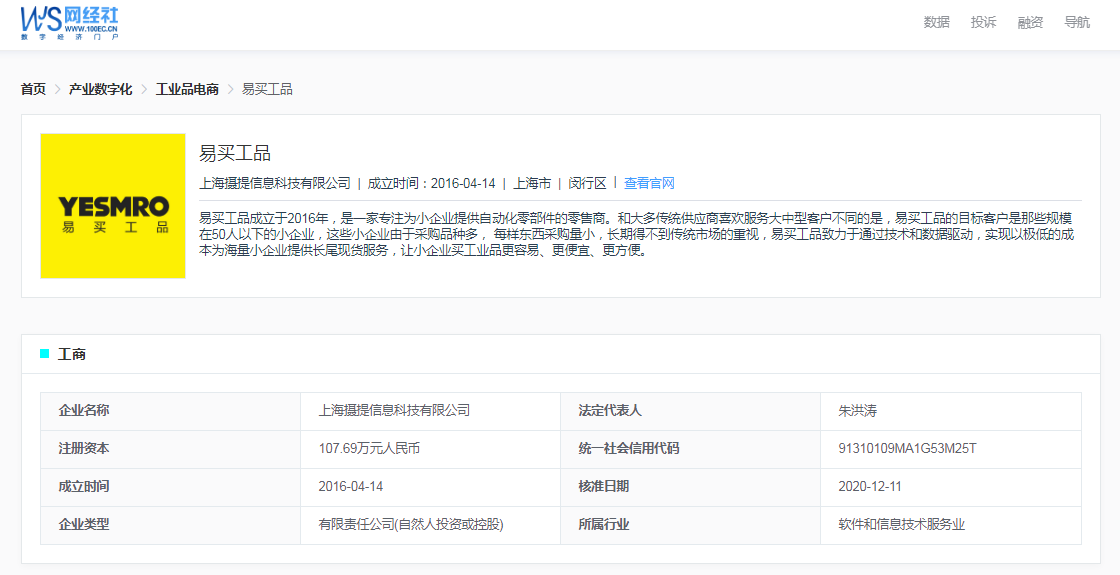Select the unified credit code 91310109MA1G53M25T
This screenshot has height=575, width=1120.
point(907,448)
